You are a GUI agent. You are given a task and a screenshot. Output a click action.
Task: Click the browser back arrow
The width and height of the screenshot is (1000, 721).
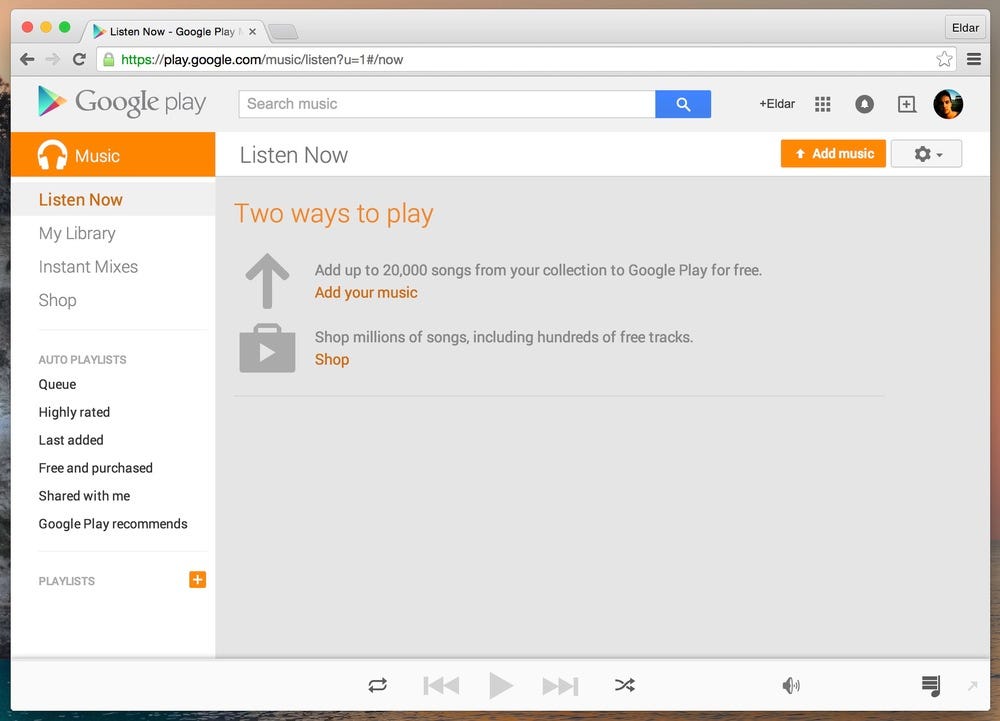(x=27, y=59)
